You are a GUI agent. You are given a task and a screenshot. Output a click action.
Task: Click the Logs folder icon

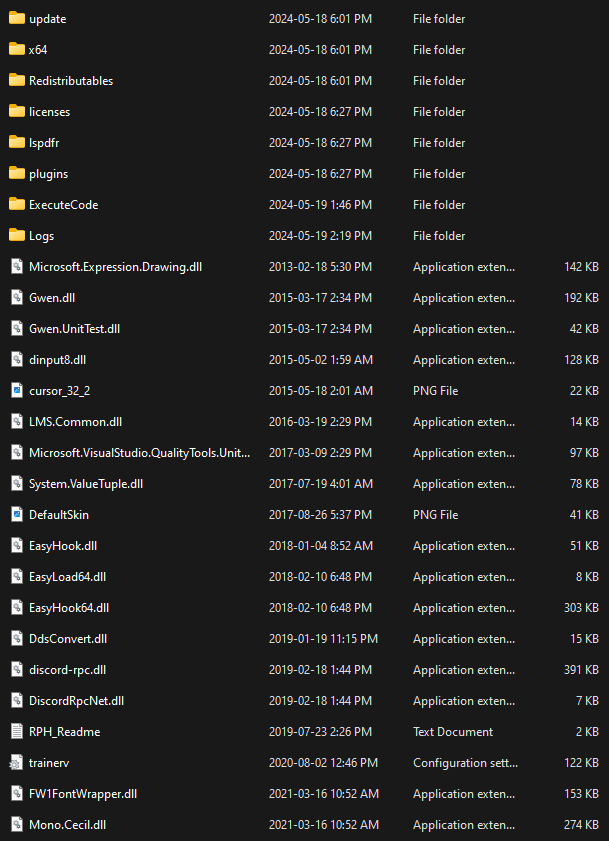tap(17, 235)
